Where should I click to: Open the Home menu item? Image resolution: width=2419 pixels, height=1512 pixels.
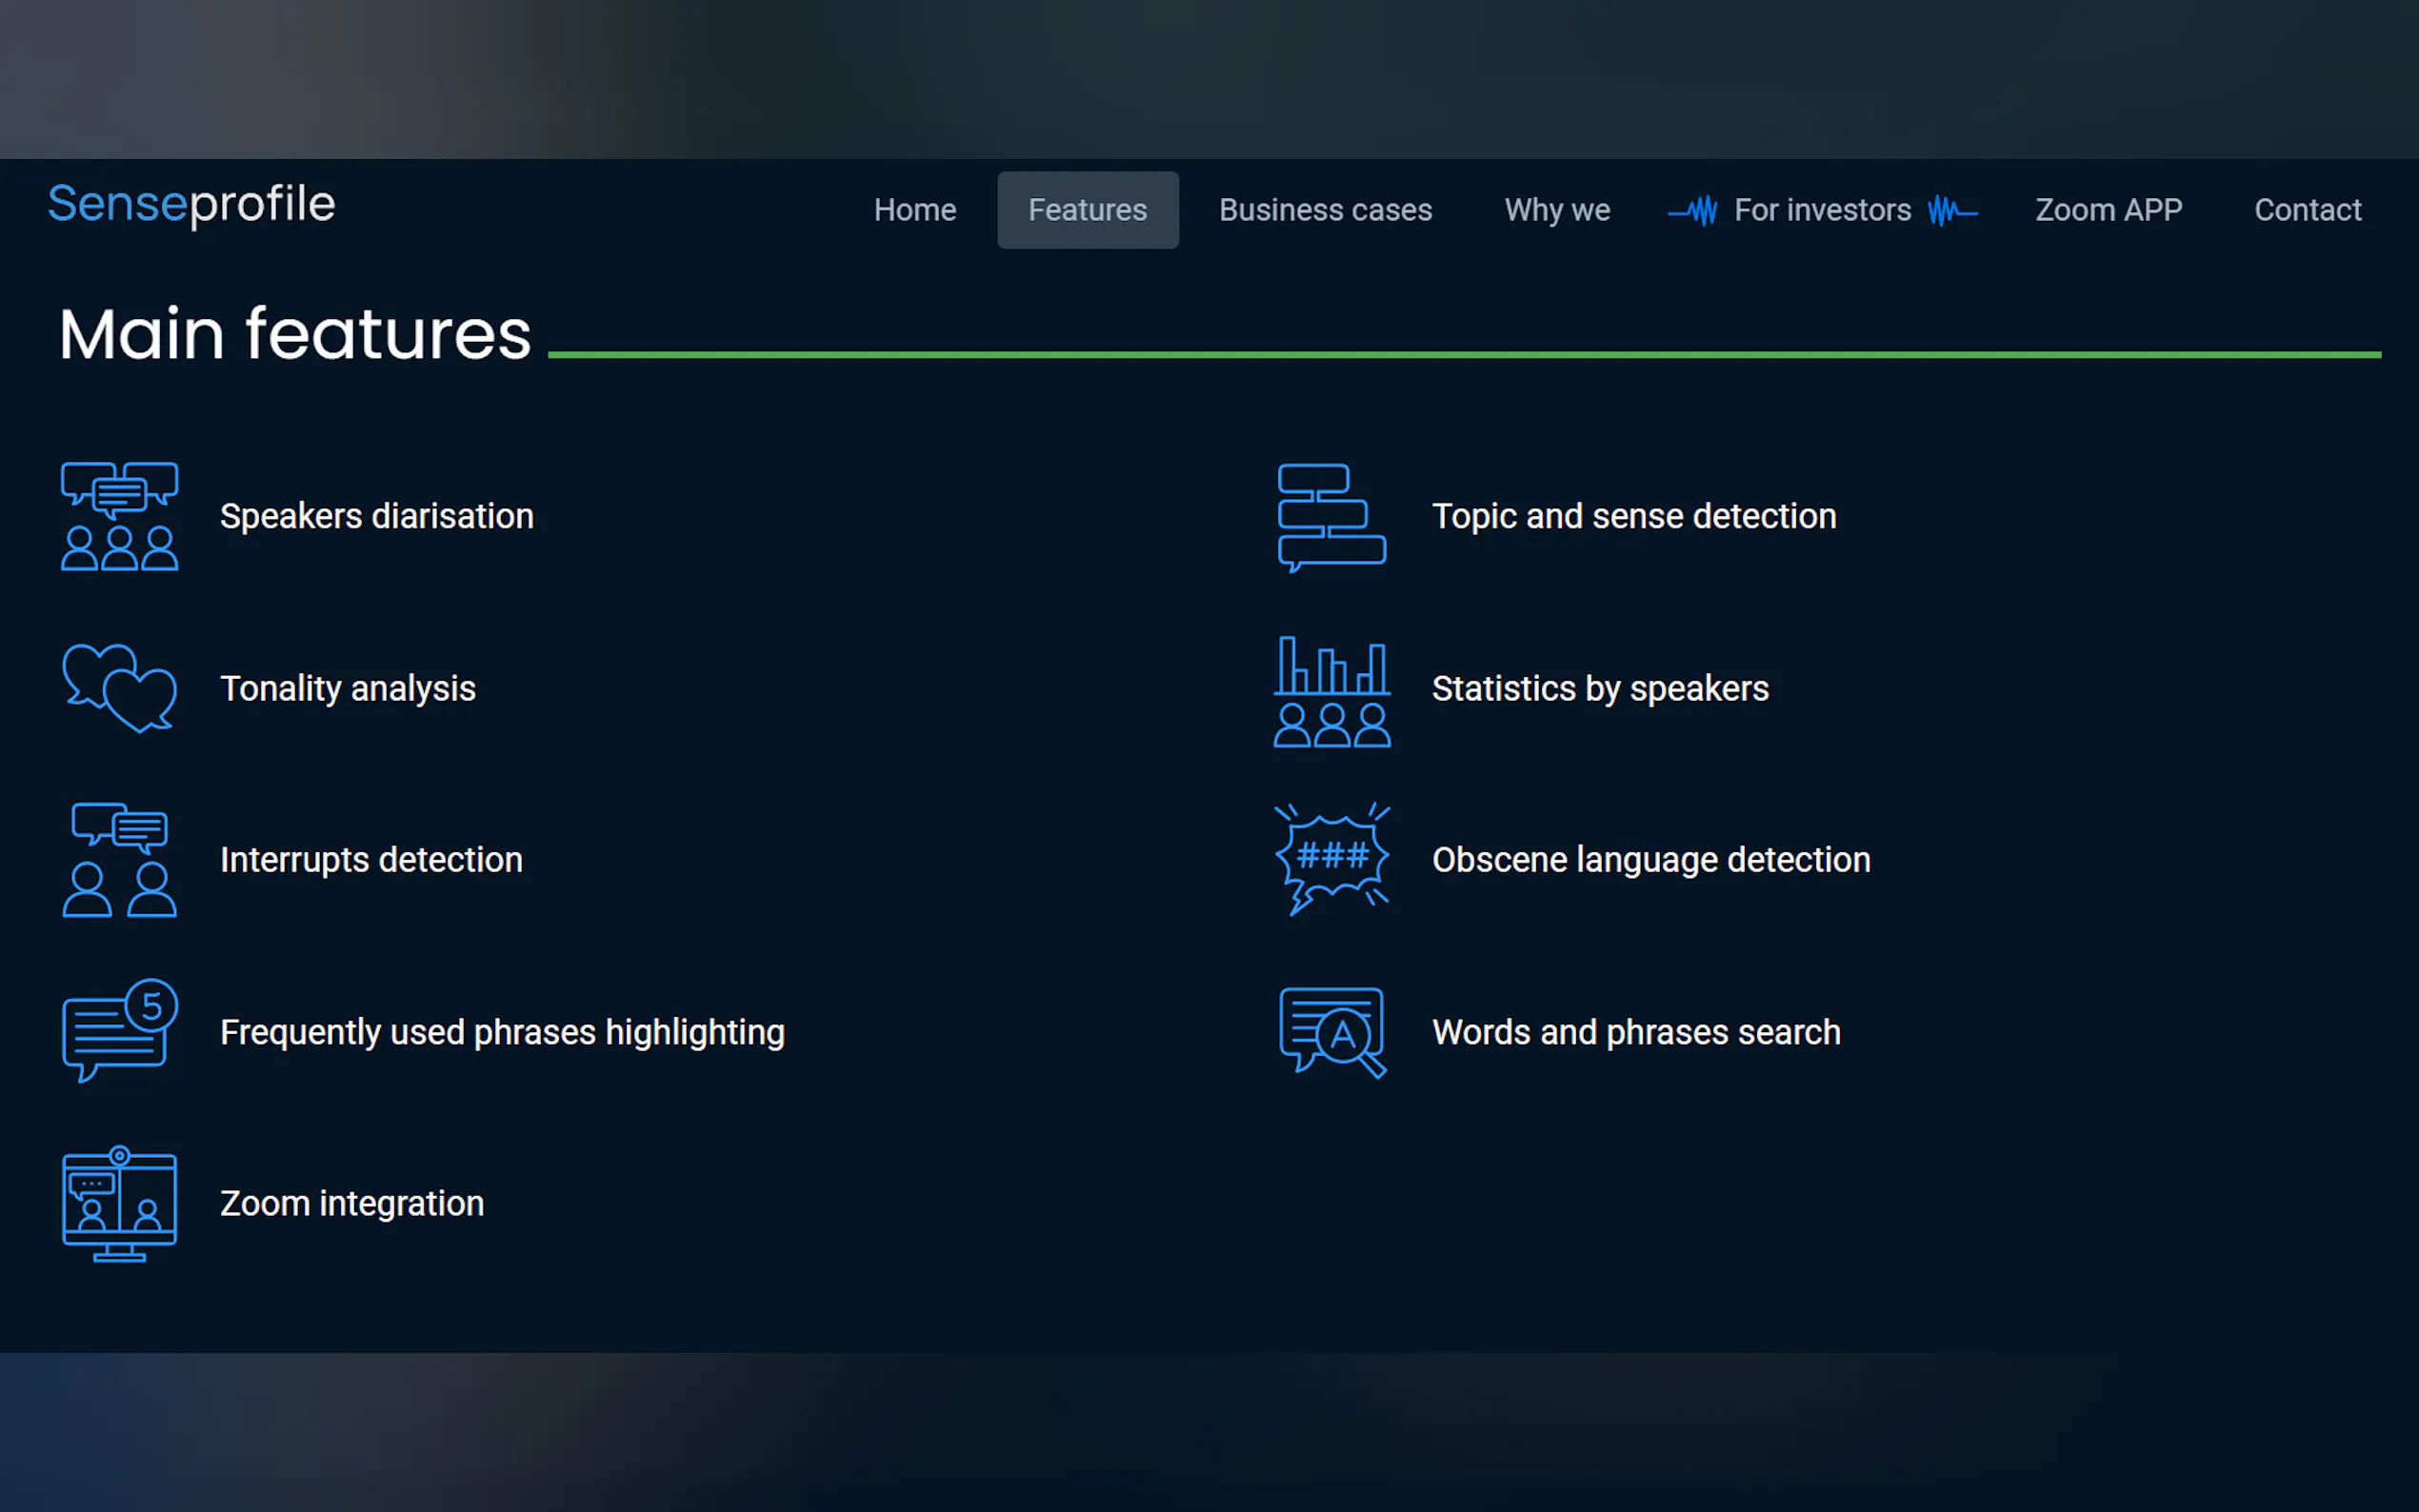point(914,210)
